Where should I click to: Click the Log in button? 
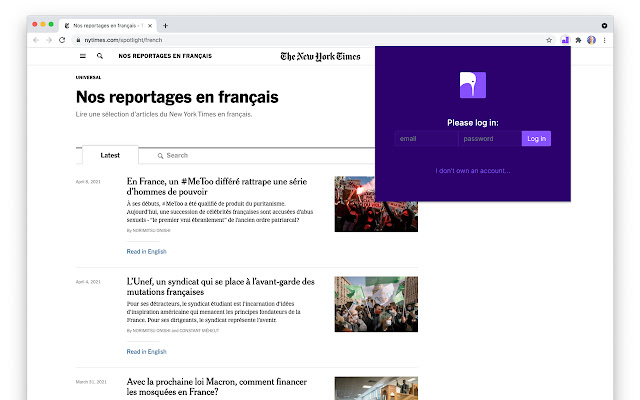click(x=536, y=139)
